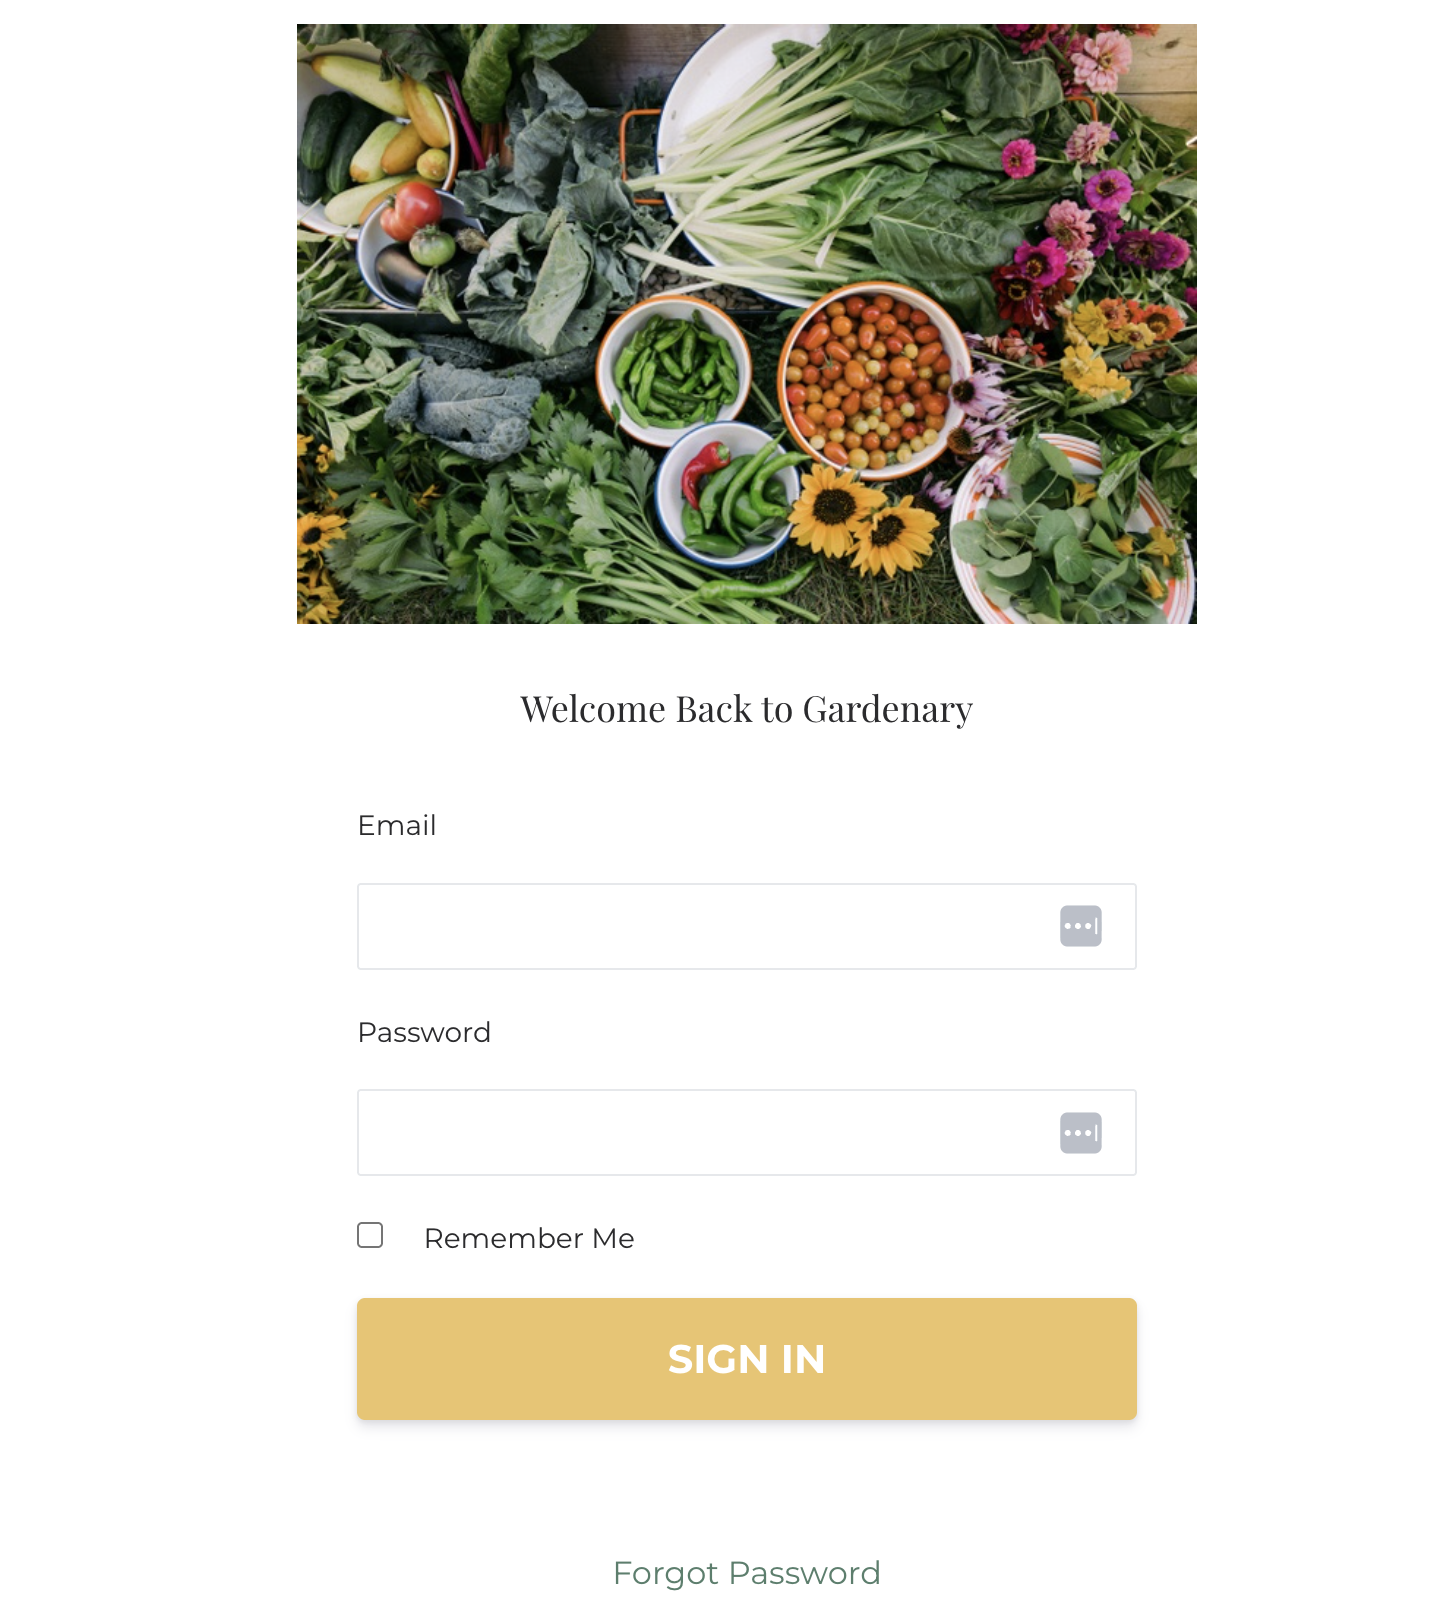Submit the form with SIGN IN button
1444x1618 pixels.
(x=747, y=1359)
